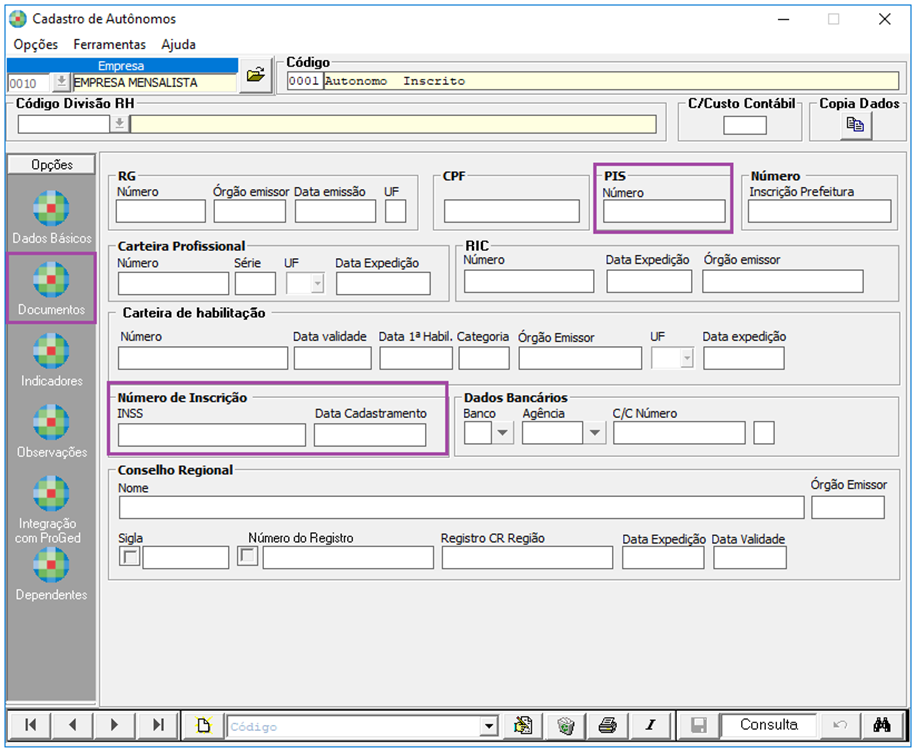Expand the Banco dropdown
The image size is (916, 753).
503,433
